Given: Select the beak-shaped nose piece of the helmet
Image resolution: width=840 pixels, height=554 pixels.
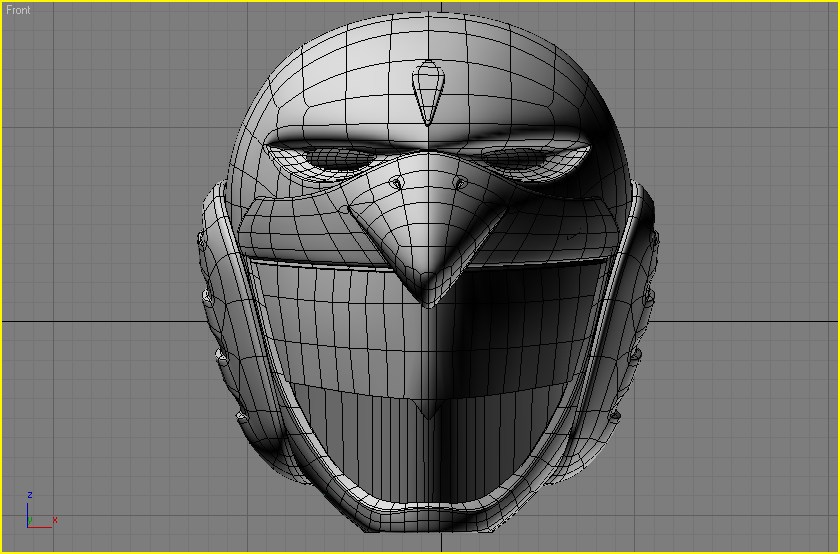Looking at the screenshot, I should coord(428,230).
